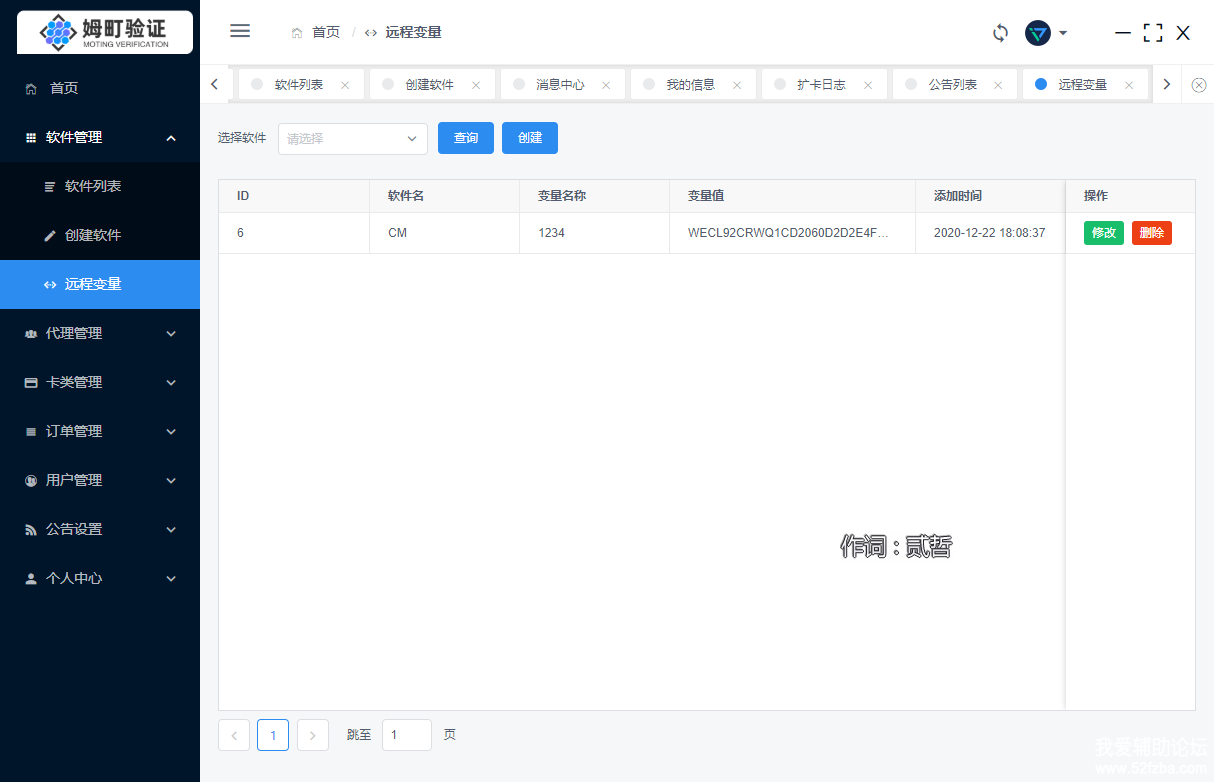Screen dimensions: 1214x782
Task: Close the 我的信息 tab
Action: click(x=737, y=85)
